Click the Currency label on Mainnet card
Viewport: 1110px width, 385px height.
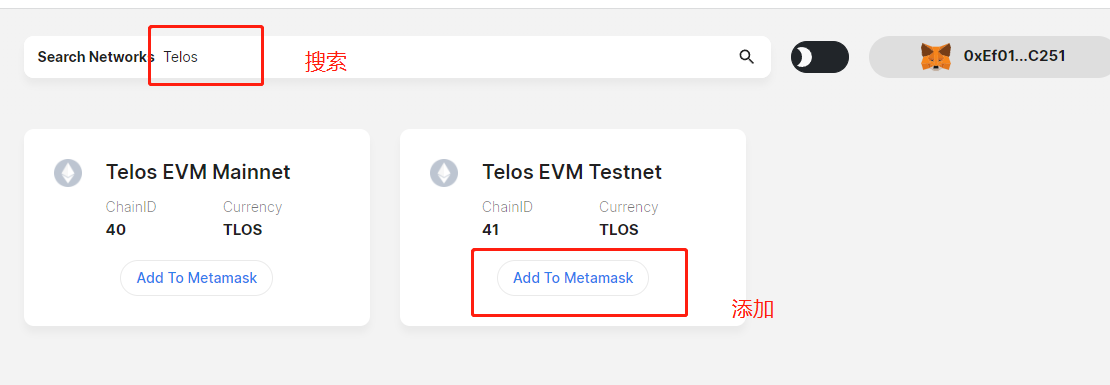(253, 207)
